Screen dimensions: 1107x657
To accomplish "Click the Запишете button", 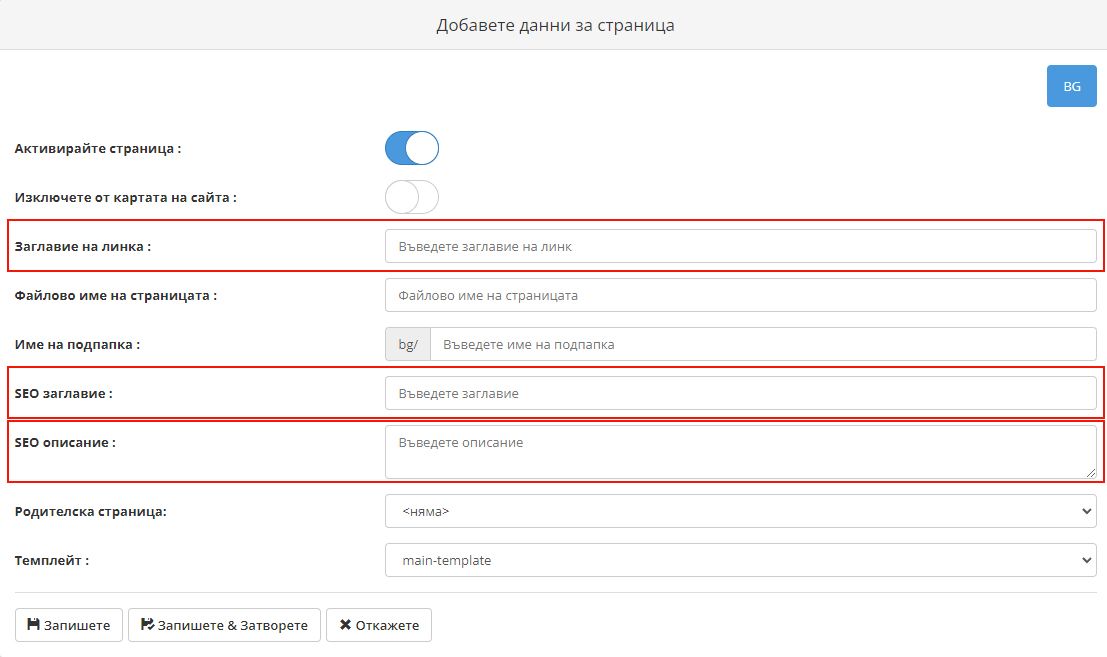I will tap(67, 624).
